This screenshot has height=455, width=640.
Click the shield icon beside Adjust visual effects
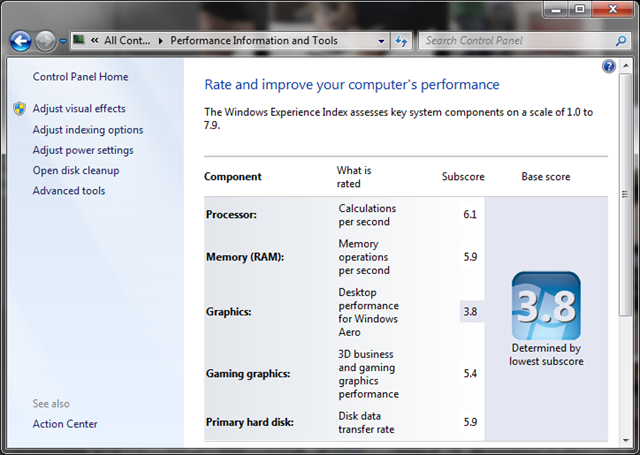coord(20,109)
